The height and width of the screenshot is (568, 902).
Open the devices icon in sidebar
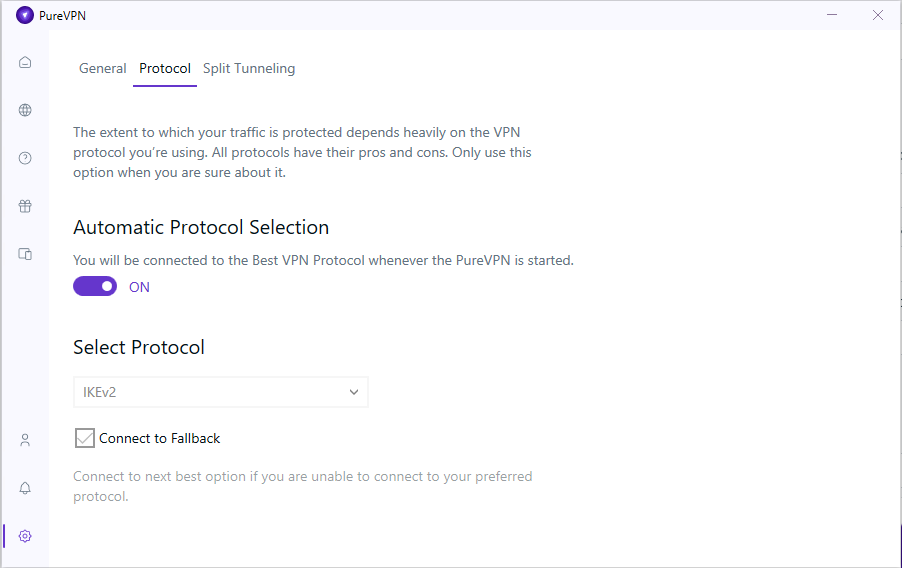coord(25,254)
